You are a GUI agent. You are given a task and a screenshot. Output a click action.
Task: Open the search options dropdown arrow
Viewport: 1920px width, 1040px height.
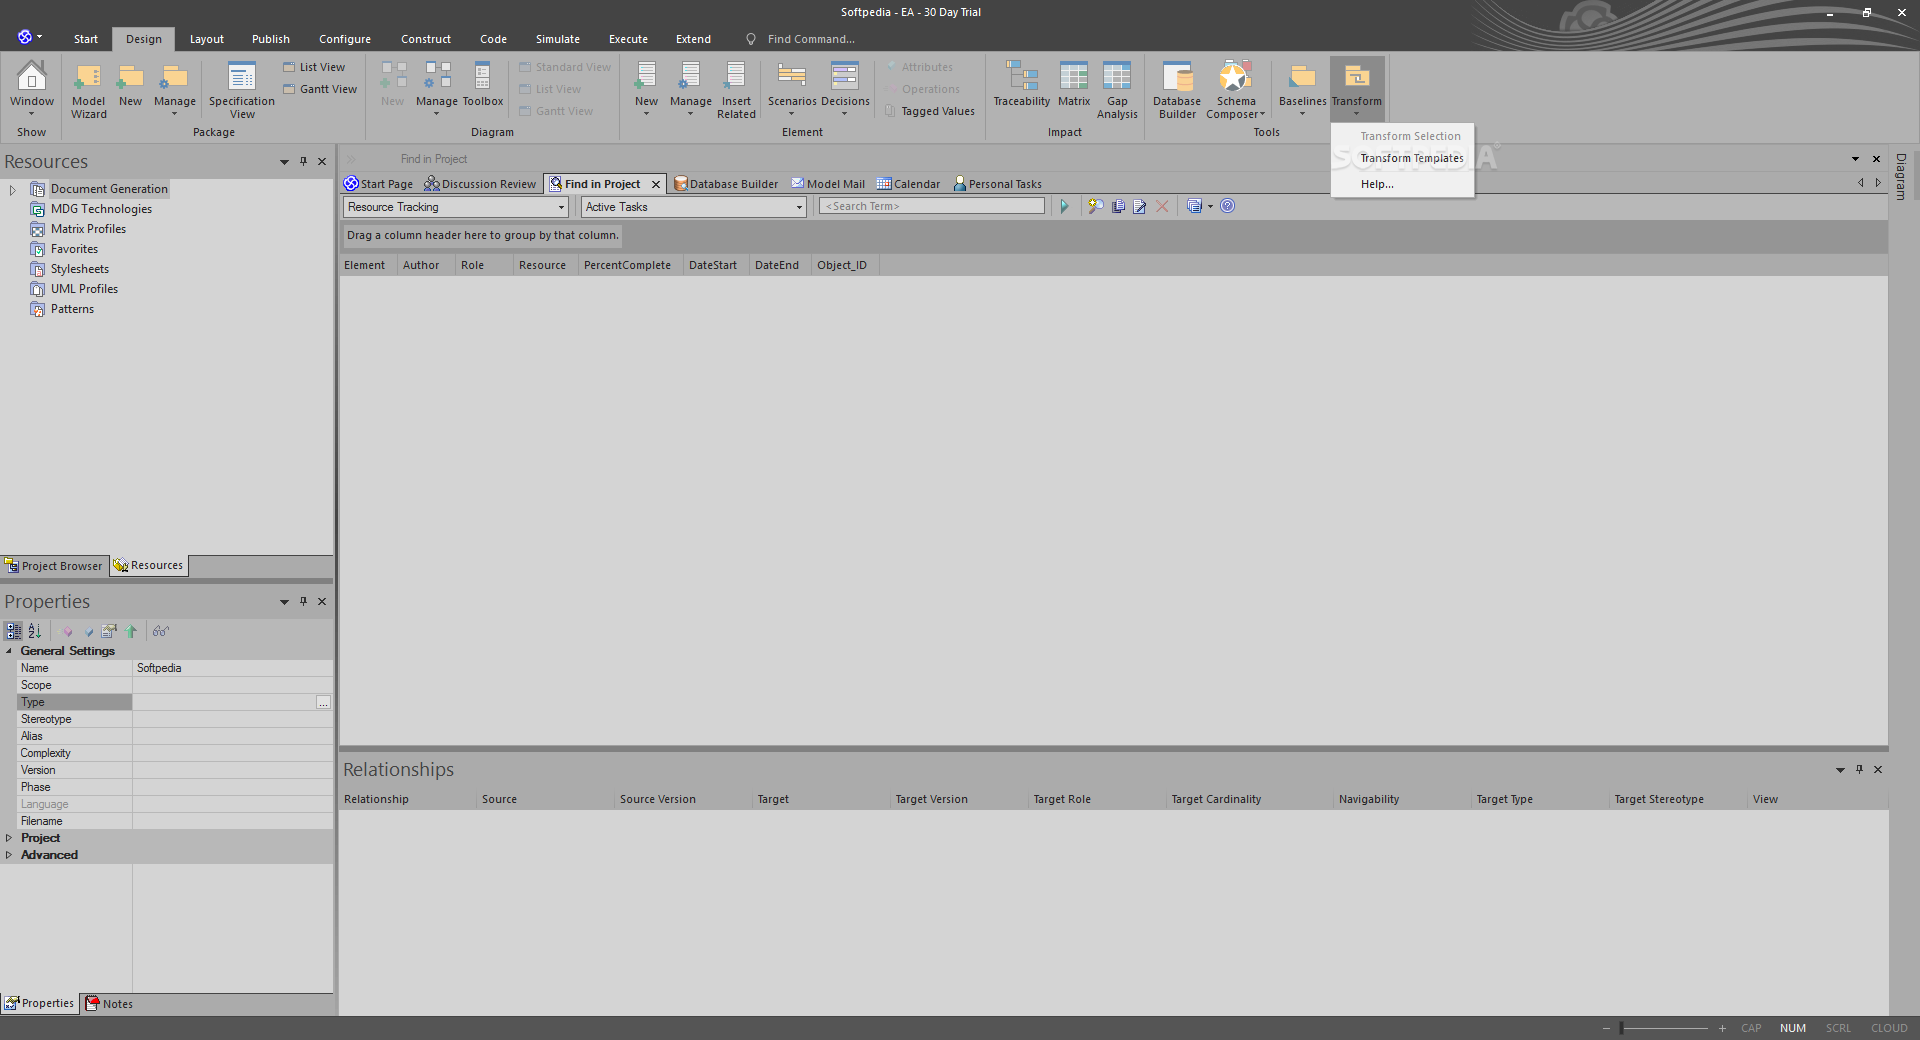(1210, 207)
